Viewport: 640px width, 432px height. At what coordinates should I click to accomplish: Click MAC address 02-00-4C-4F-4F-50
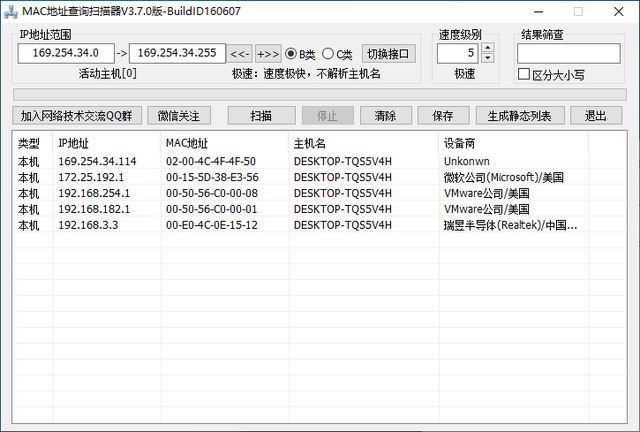211,161
